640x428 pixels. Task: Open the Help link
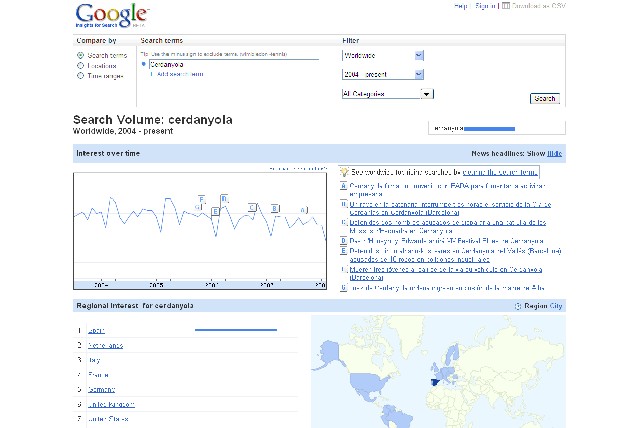(460, 6)
